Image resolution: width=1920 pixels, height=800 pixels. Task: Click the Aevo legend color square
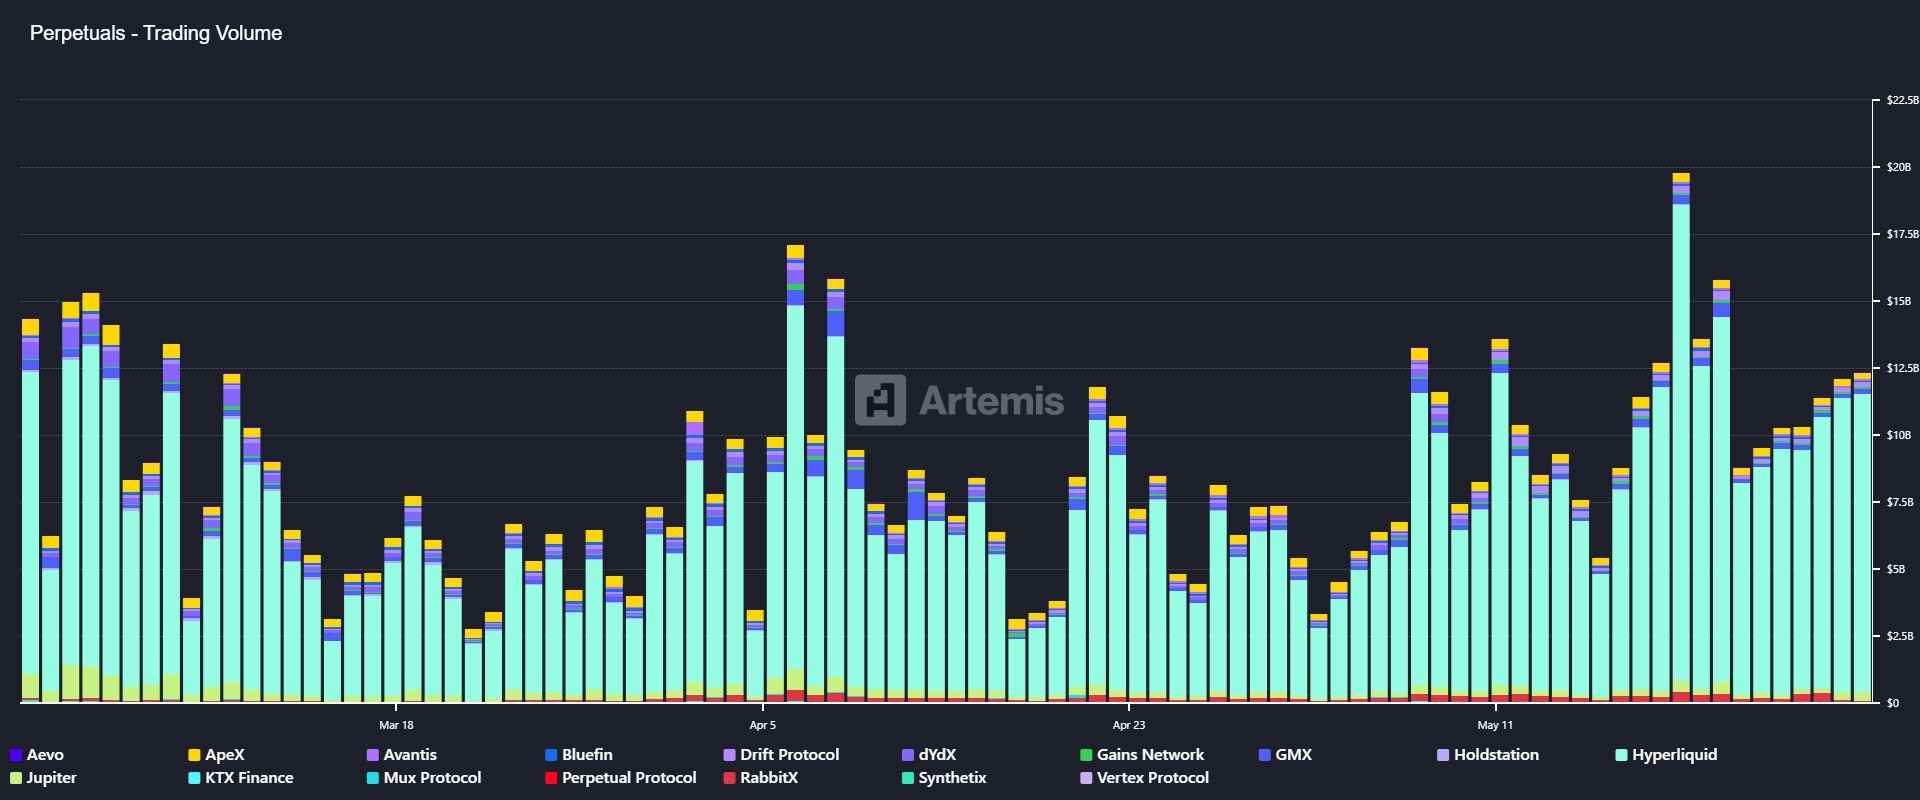click(x=15, y=755)
